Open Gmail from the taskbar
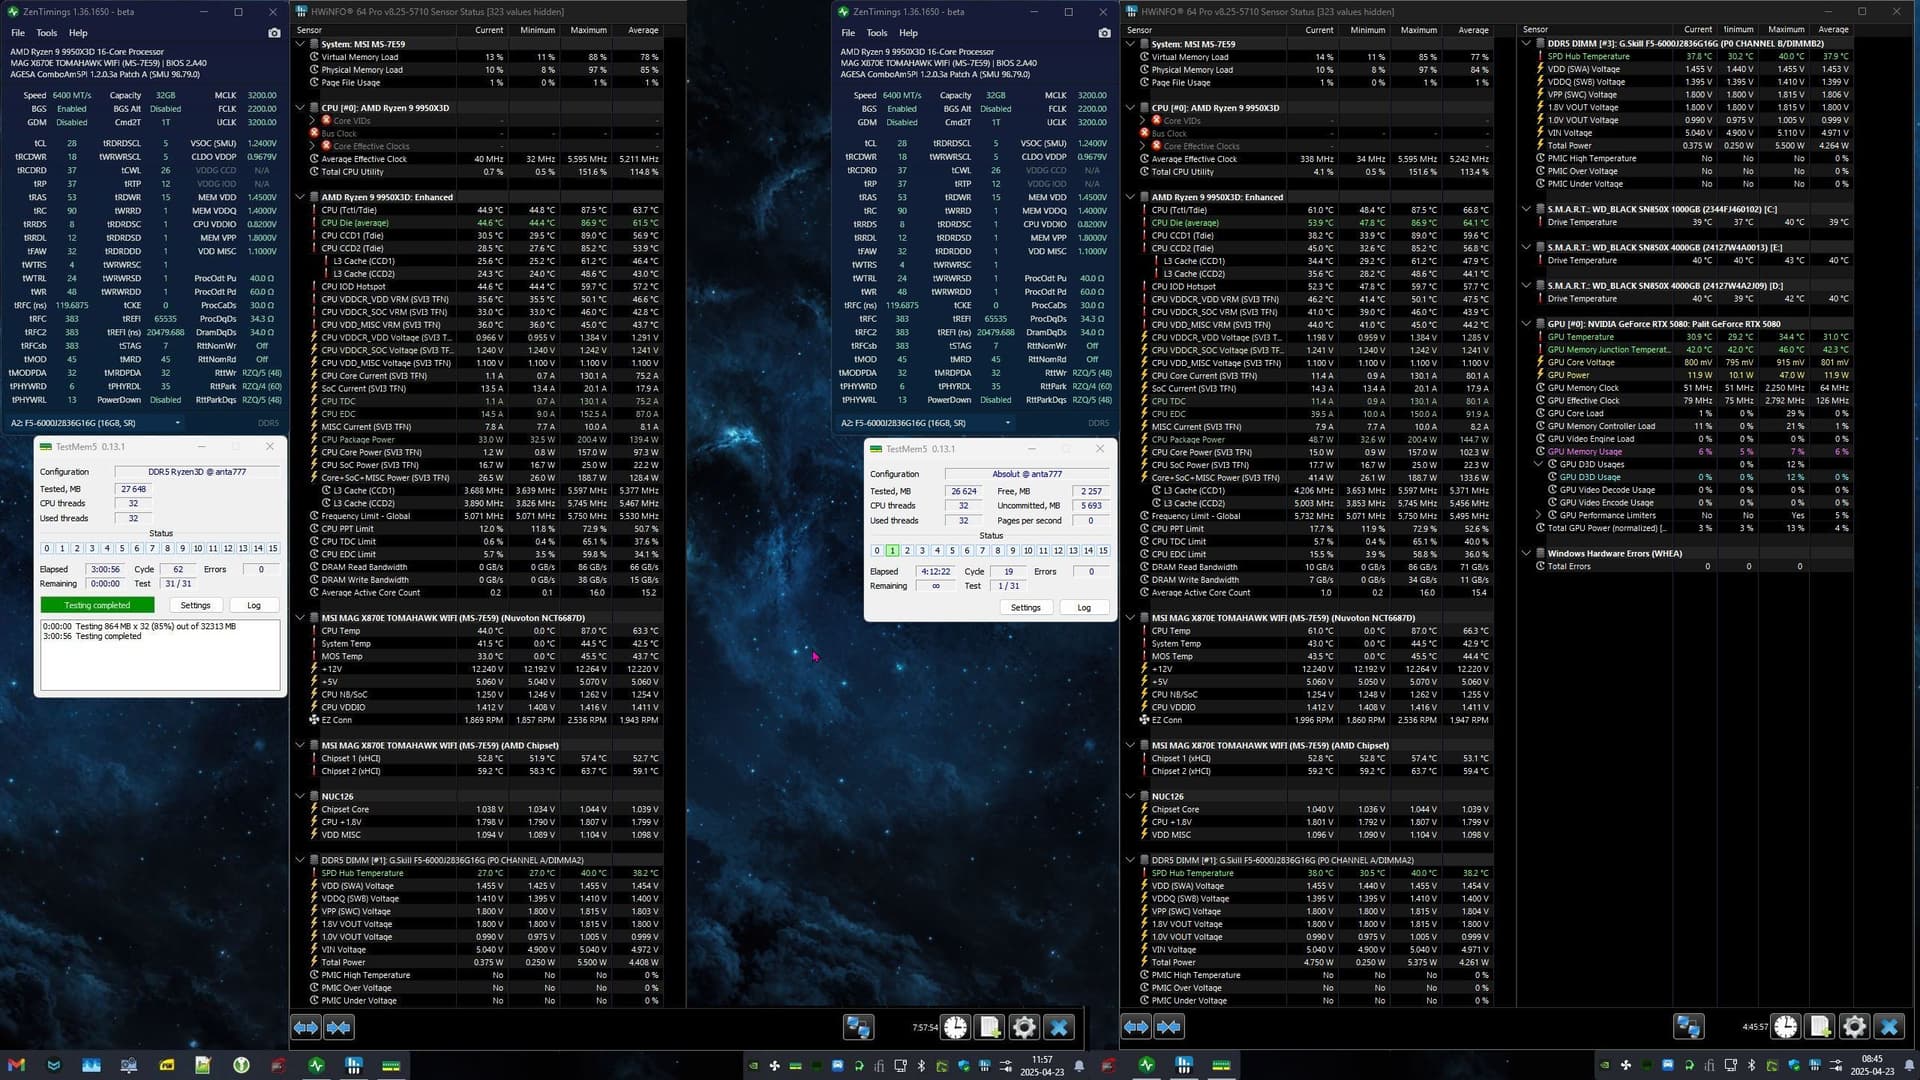 (16, 1065)
